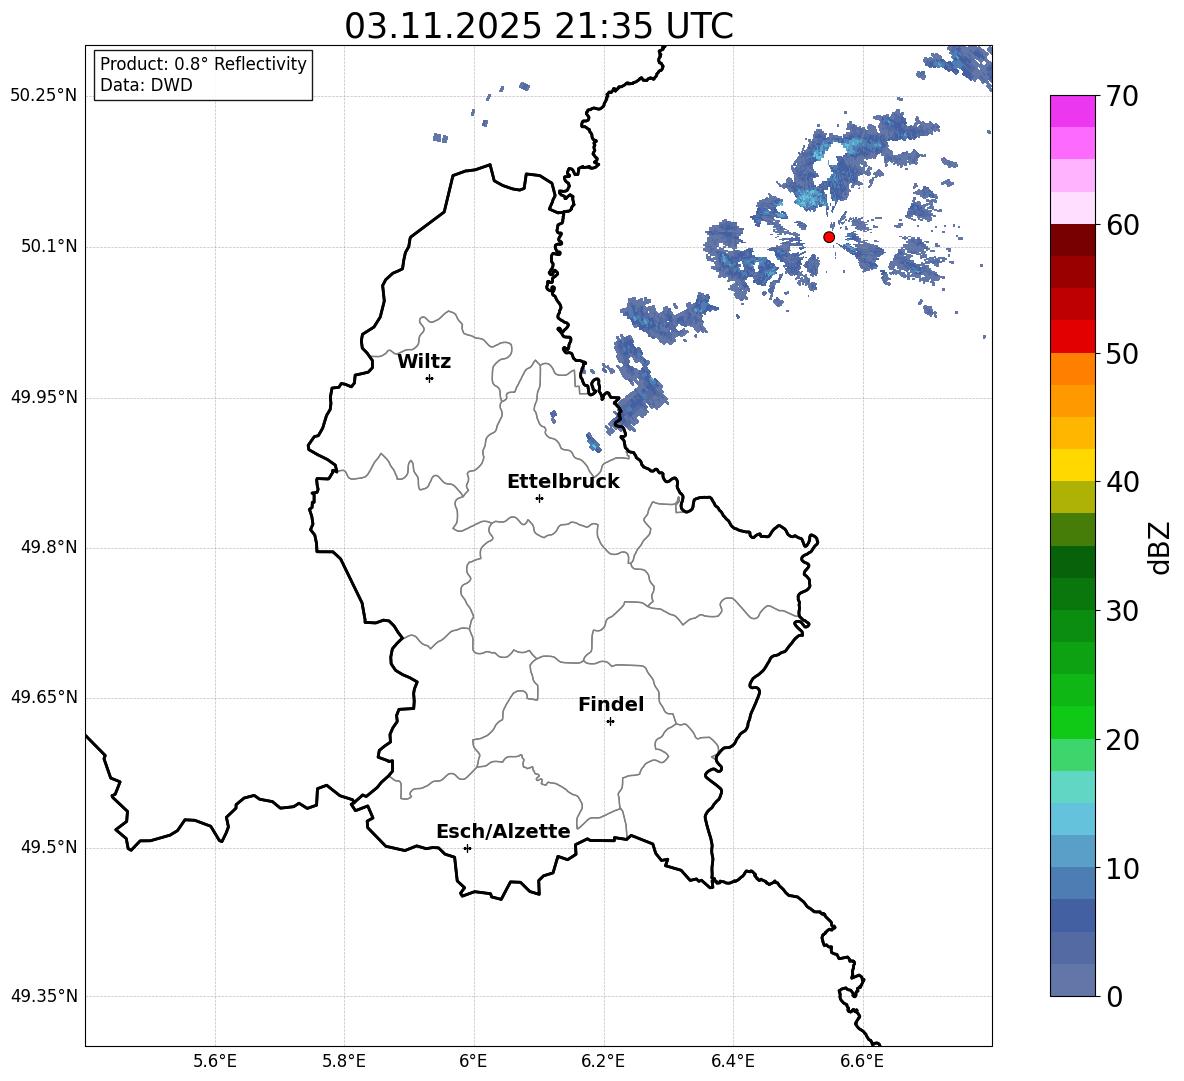Click the 49.35°N latitude label
Image resolution: width=1184 pixels, height=1081 pixels.
tap(44, 996)
